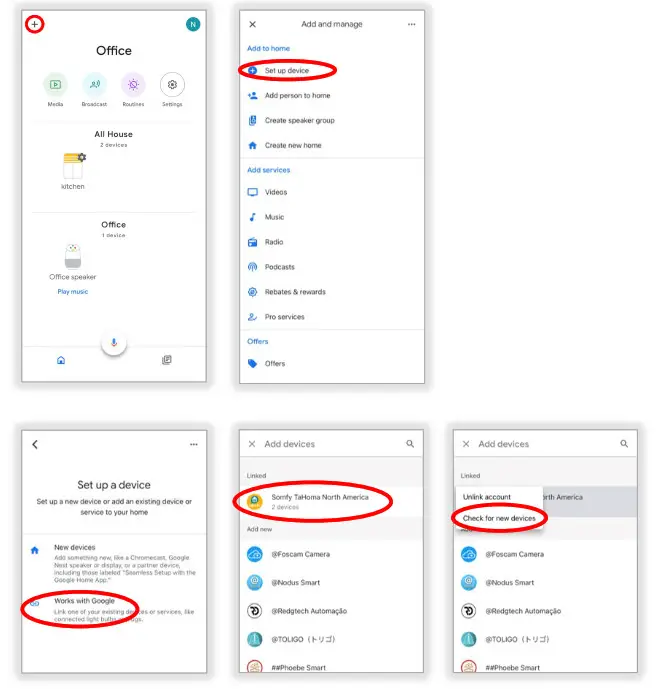Open the Settings gear shortcut
The height and width of the screenshot is (689, 656).
point(172,84)
